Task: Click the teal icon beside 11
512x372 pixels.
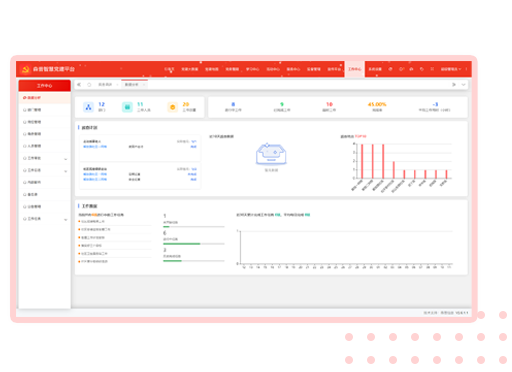Action: 127,107
